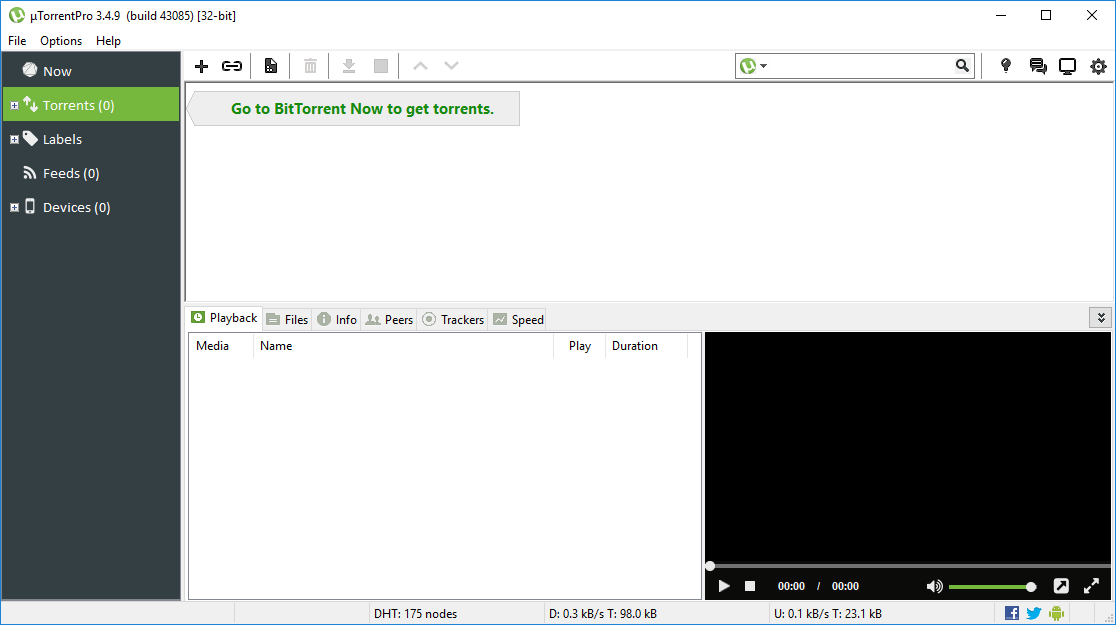Click the Remote monitor icon
The height and width of the screenshot is (625, 1116).
point(1068,66)
